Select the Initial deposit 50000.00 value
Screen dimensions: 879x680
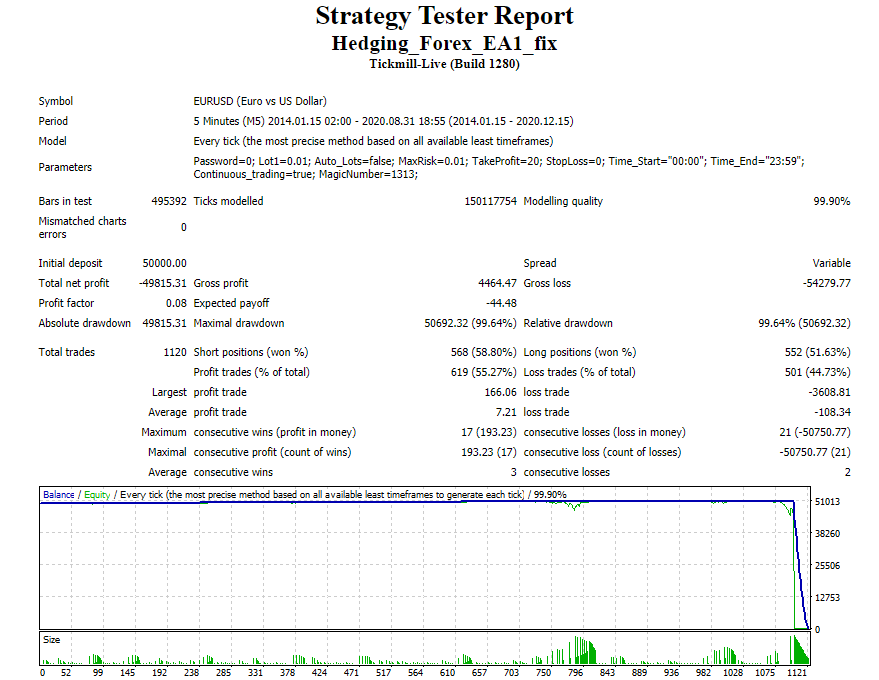pyautogui.click(x=164, y=263)
